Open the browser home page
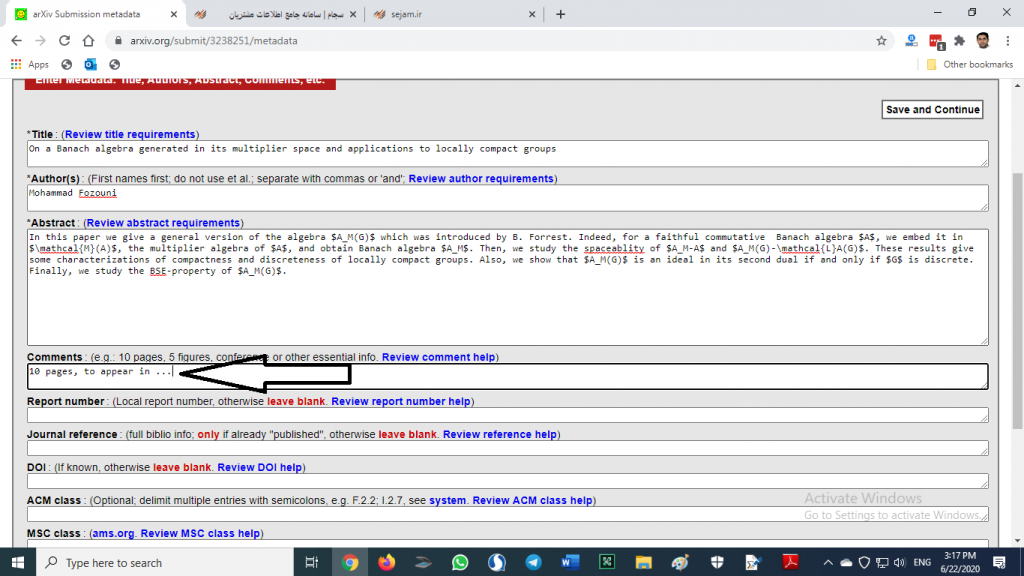 point(88,40)
